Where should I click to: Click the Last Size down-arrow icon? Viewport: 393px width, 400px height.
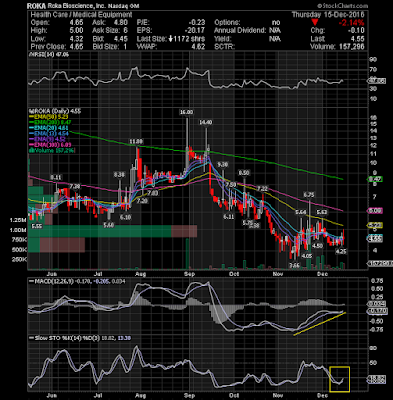pyautogui.click(x=170, y=39)
